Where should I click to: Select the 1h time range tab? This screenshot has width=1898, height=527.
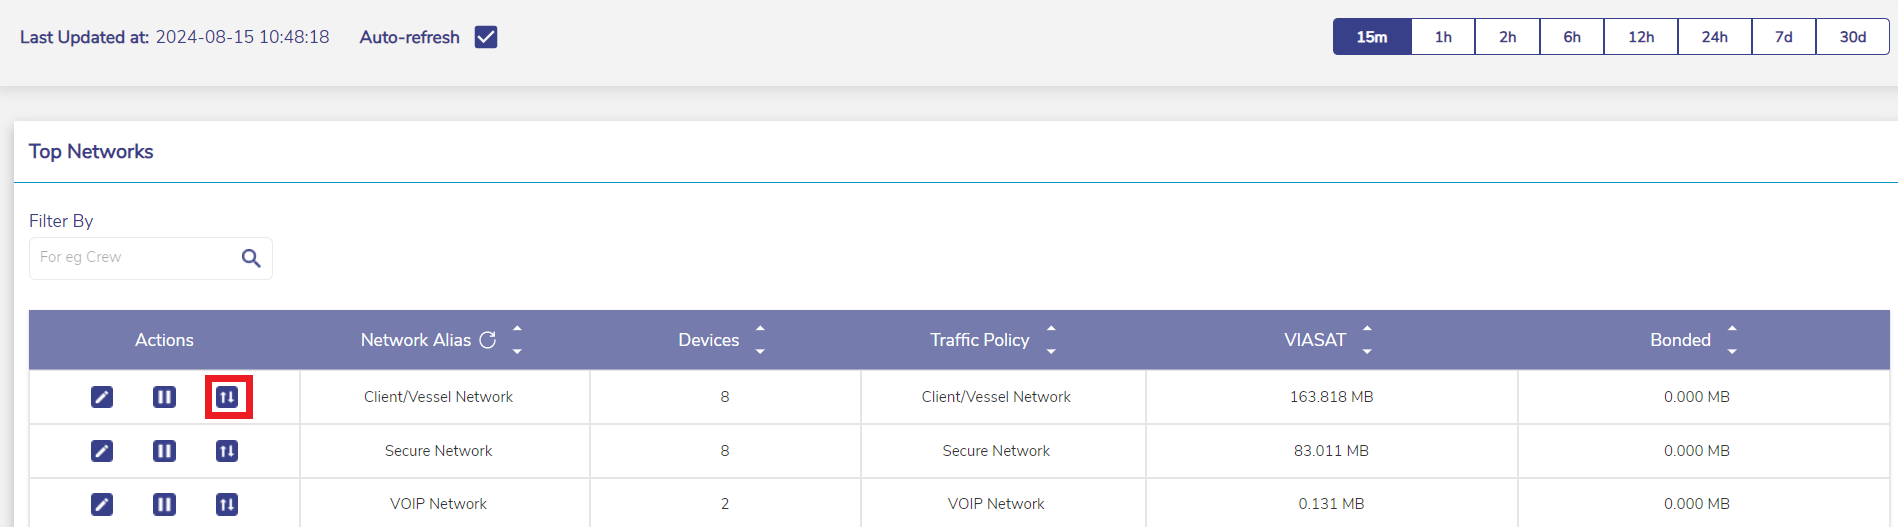click(x=1443, y=37)
